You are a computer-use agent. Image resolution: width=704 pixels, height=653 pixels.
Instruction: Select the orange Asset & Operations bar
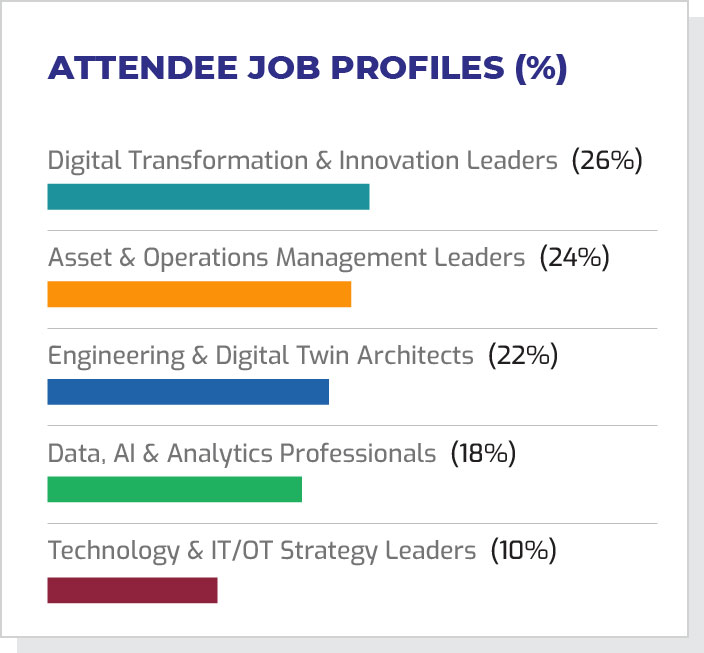199,294
